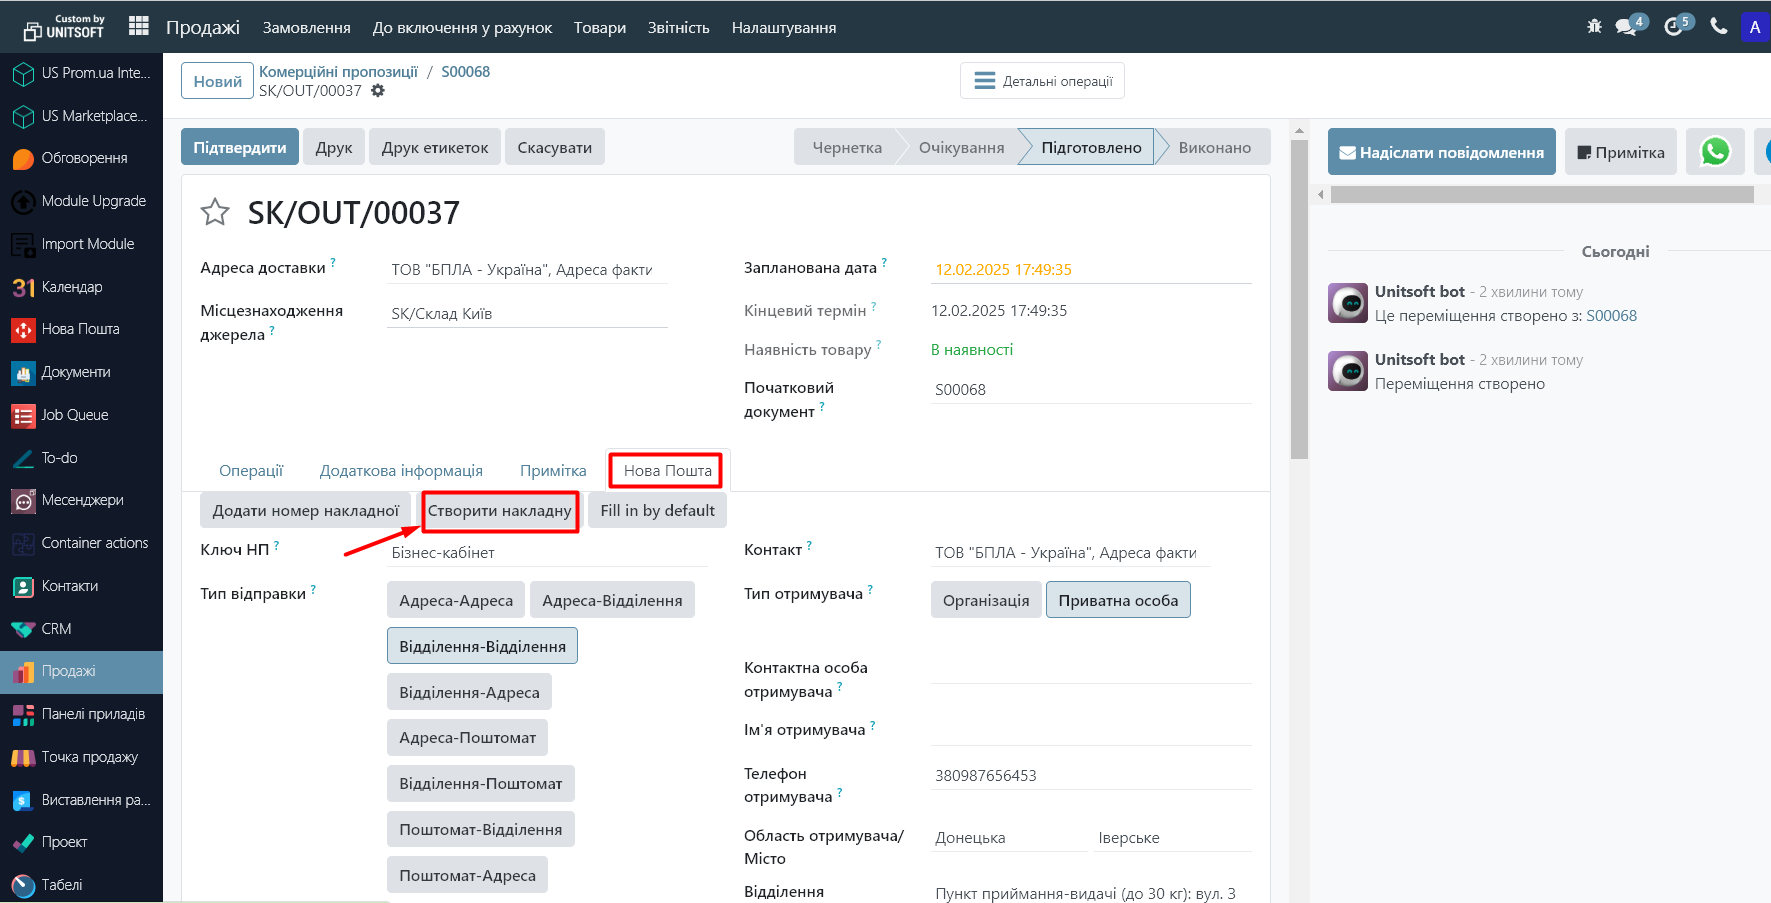Switch to the Додаткова інформація tab

pyautogui.click(x=401, y=471)
